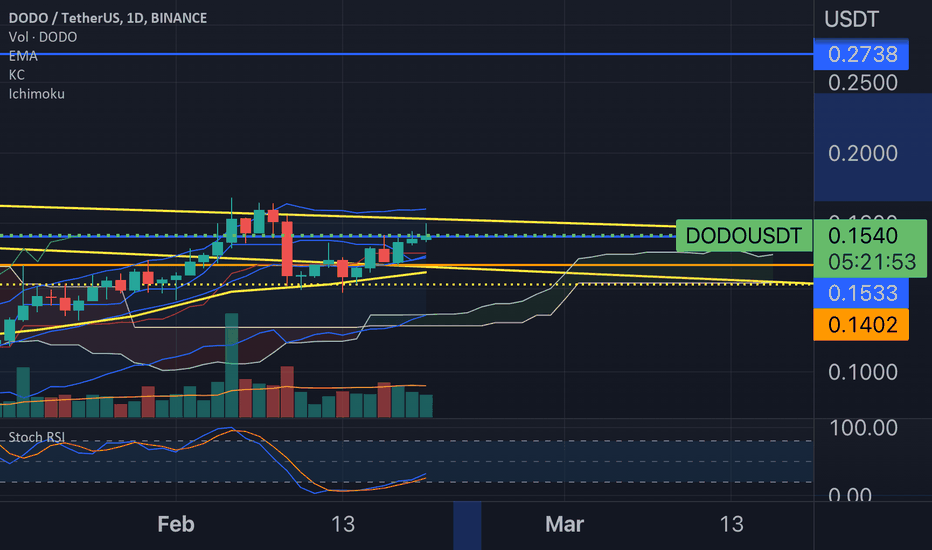Image resolution: width=932 pixels, height=550 pixels.
Task: Select the Ichimoku indicator legend
Action: [36, 94]
